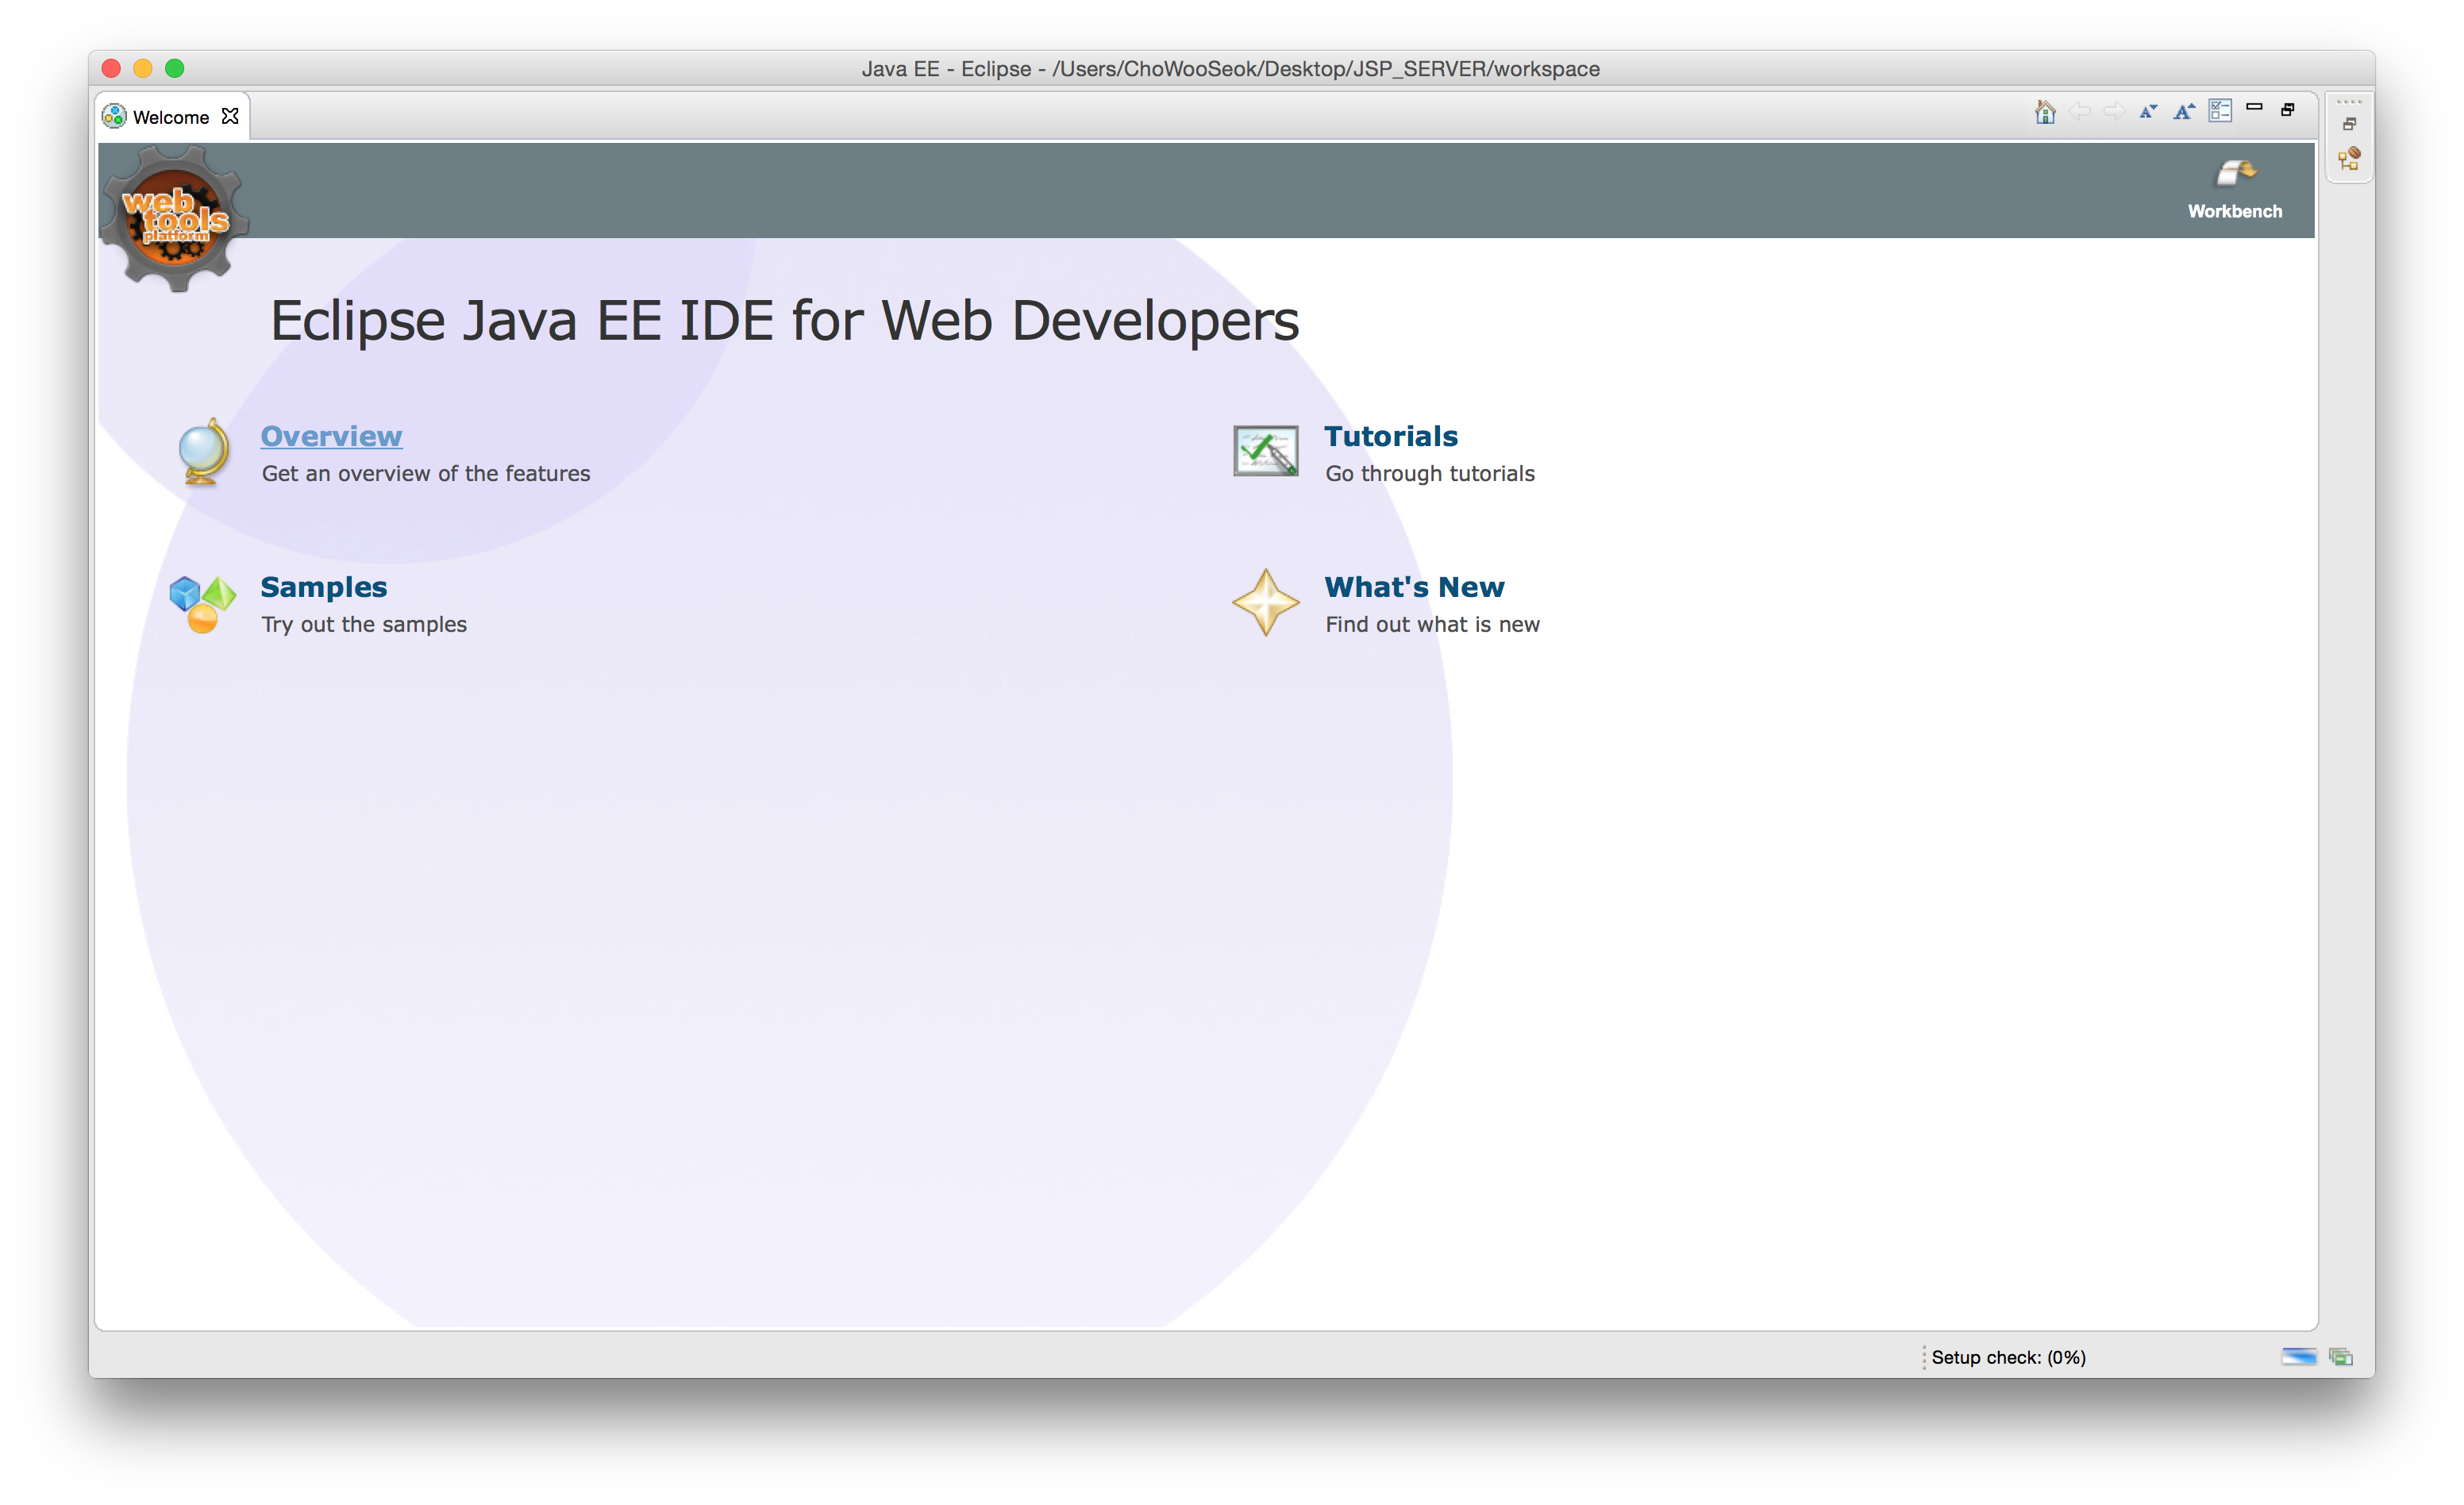Open Java EE hierarchy view icon
Screen dimensions: 2464x1505
pos(2349,159)
